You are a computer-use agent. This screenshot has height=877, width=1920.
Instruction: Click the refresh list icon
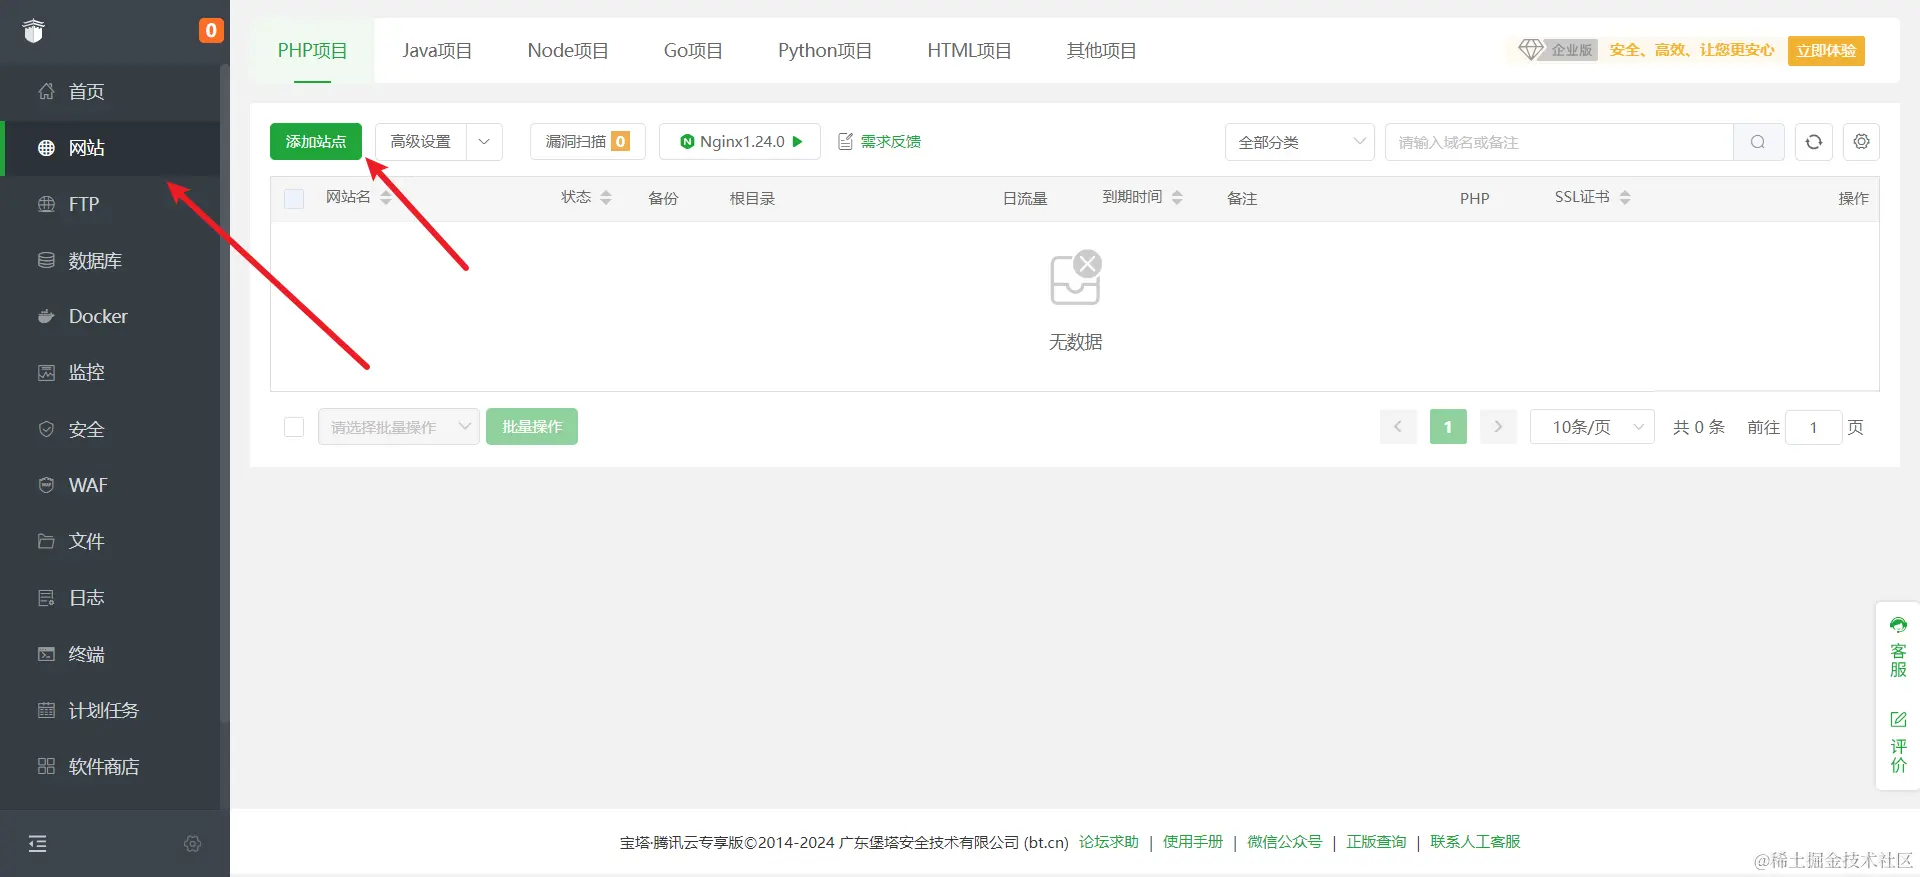click(1814, 142)
